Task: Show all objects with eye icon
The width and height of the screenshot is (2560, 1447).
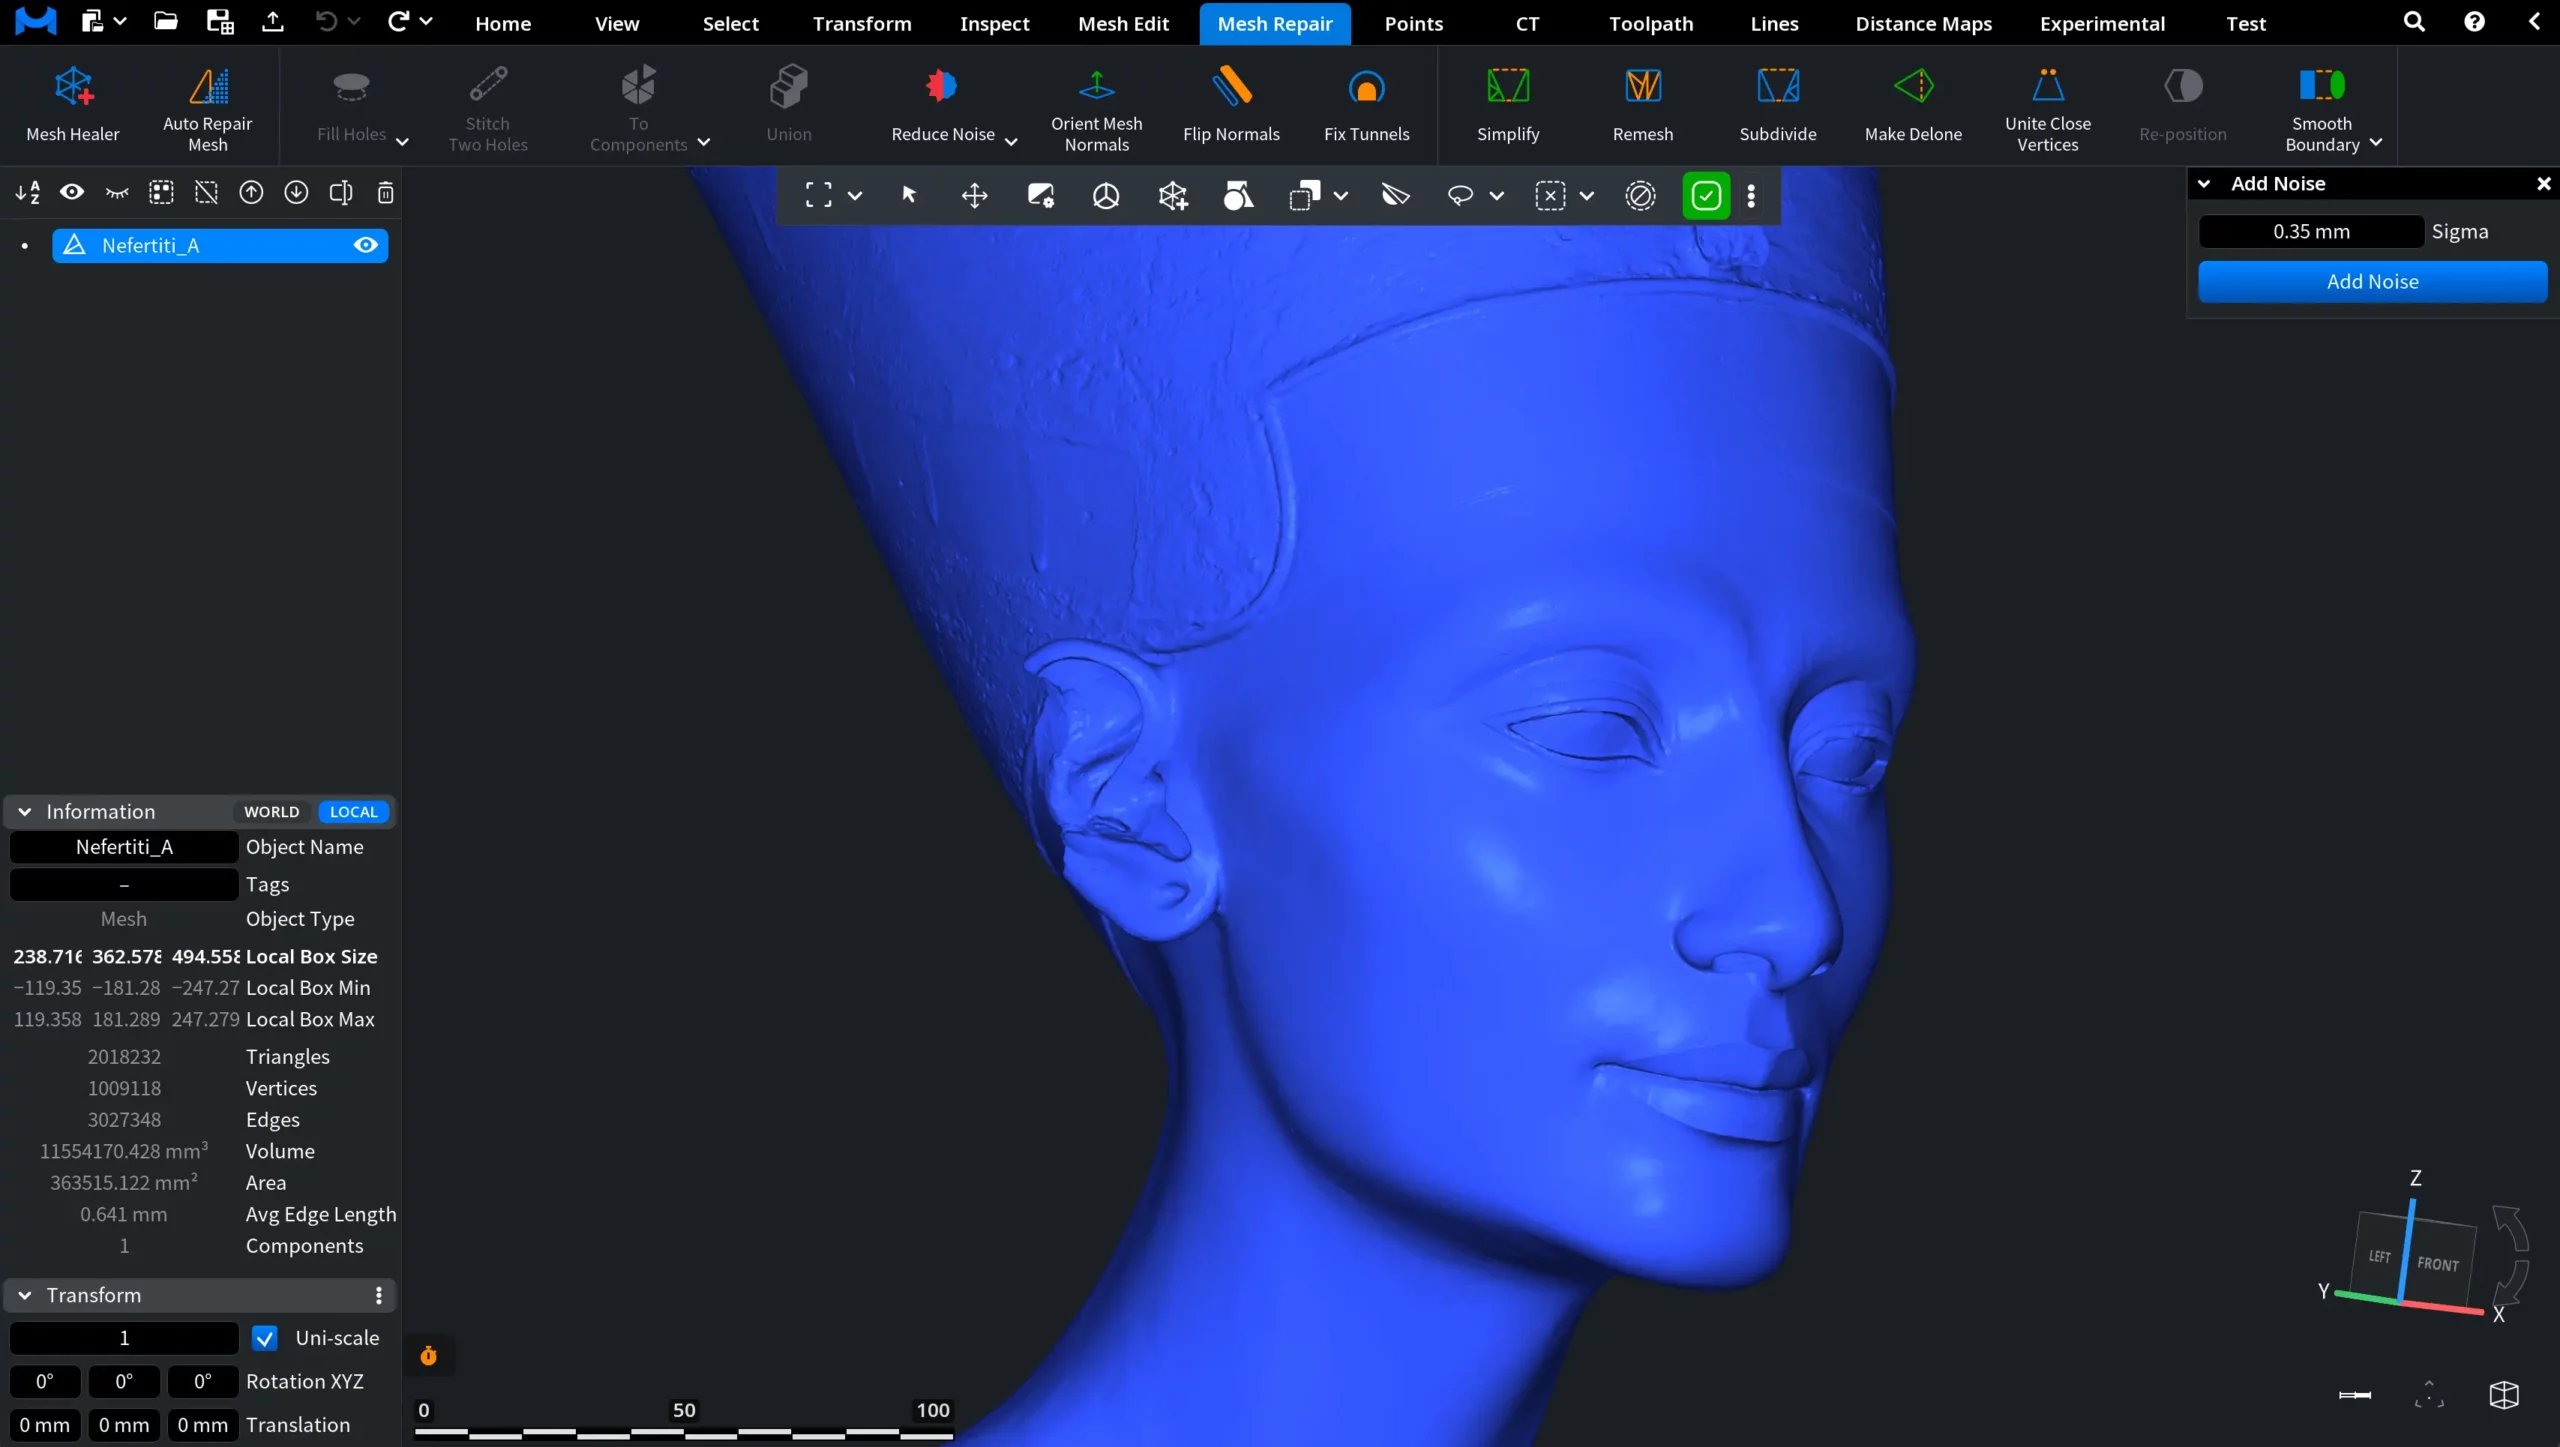Action: point(72,192)
